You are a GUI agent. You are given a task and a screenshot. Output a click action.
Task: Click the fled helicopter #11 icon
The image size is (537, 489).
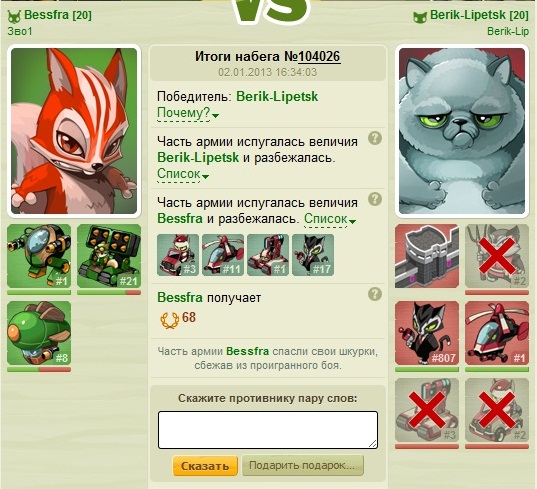click(223, 255)
